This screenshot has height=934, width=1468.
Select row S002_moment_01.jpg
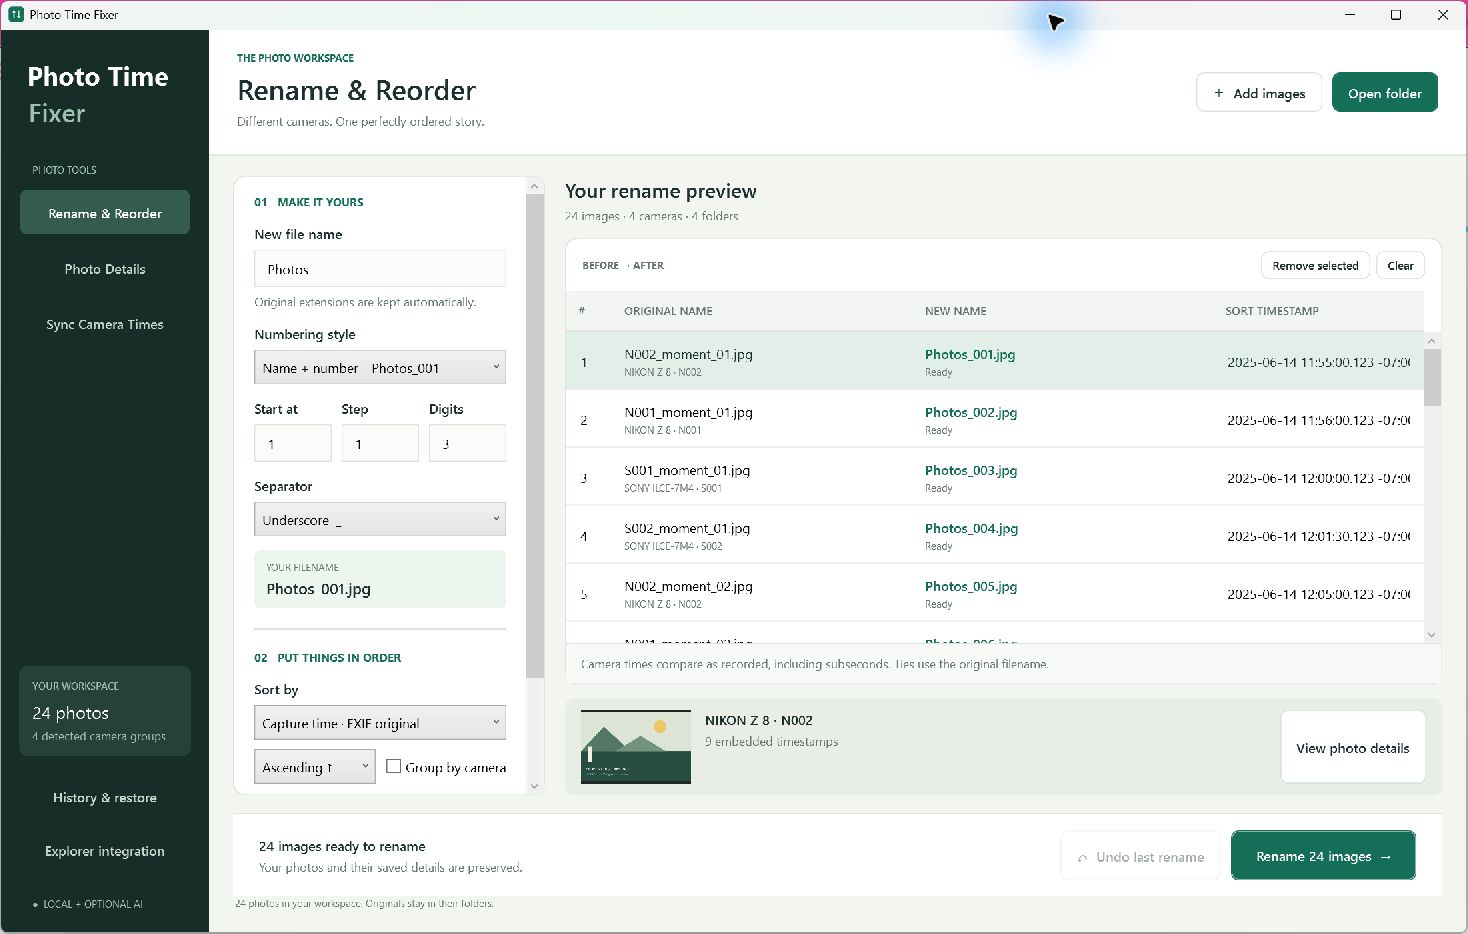(x=994, y=535)
